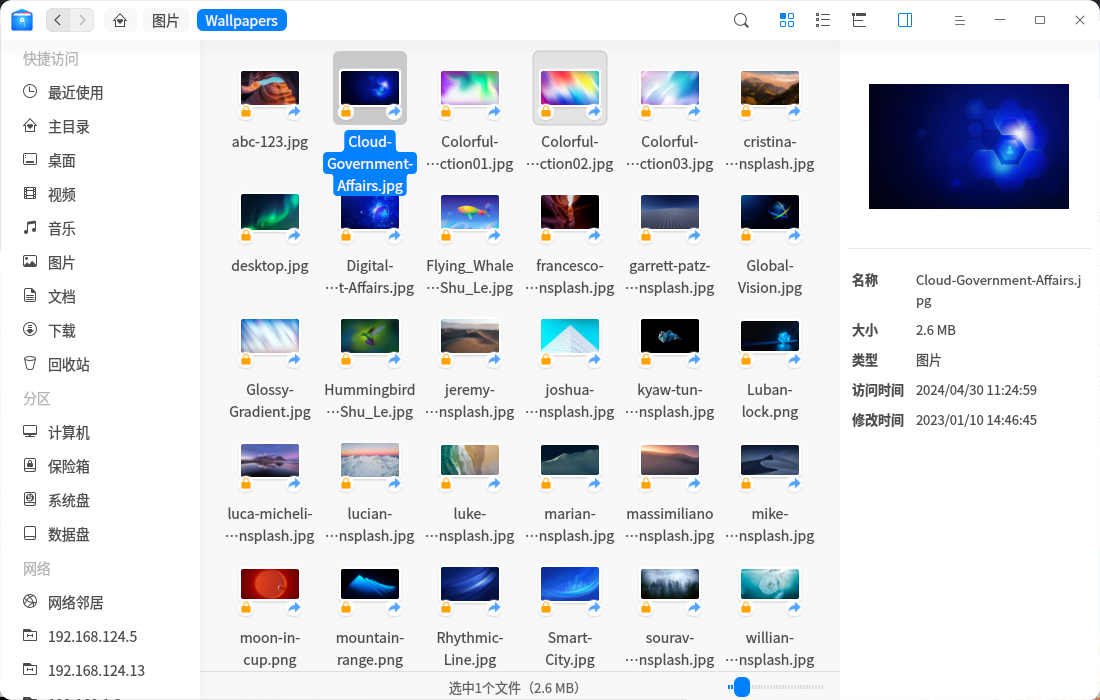Viewport: 1100px width, 700px height.
Task: Click the mike-...nsplash.jpg file name
Action: coord(770,525)
